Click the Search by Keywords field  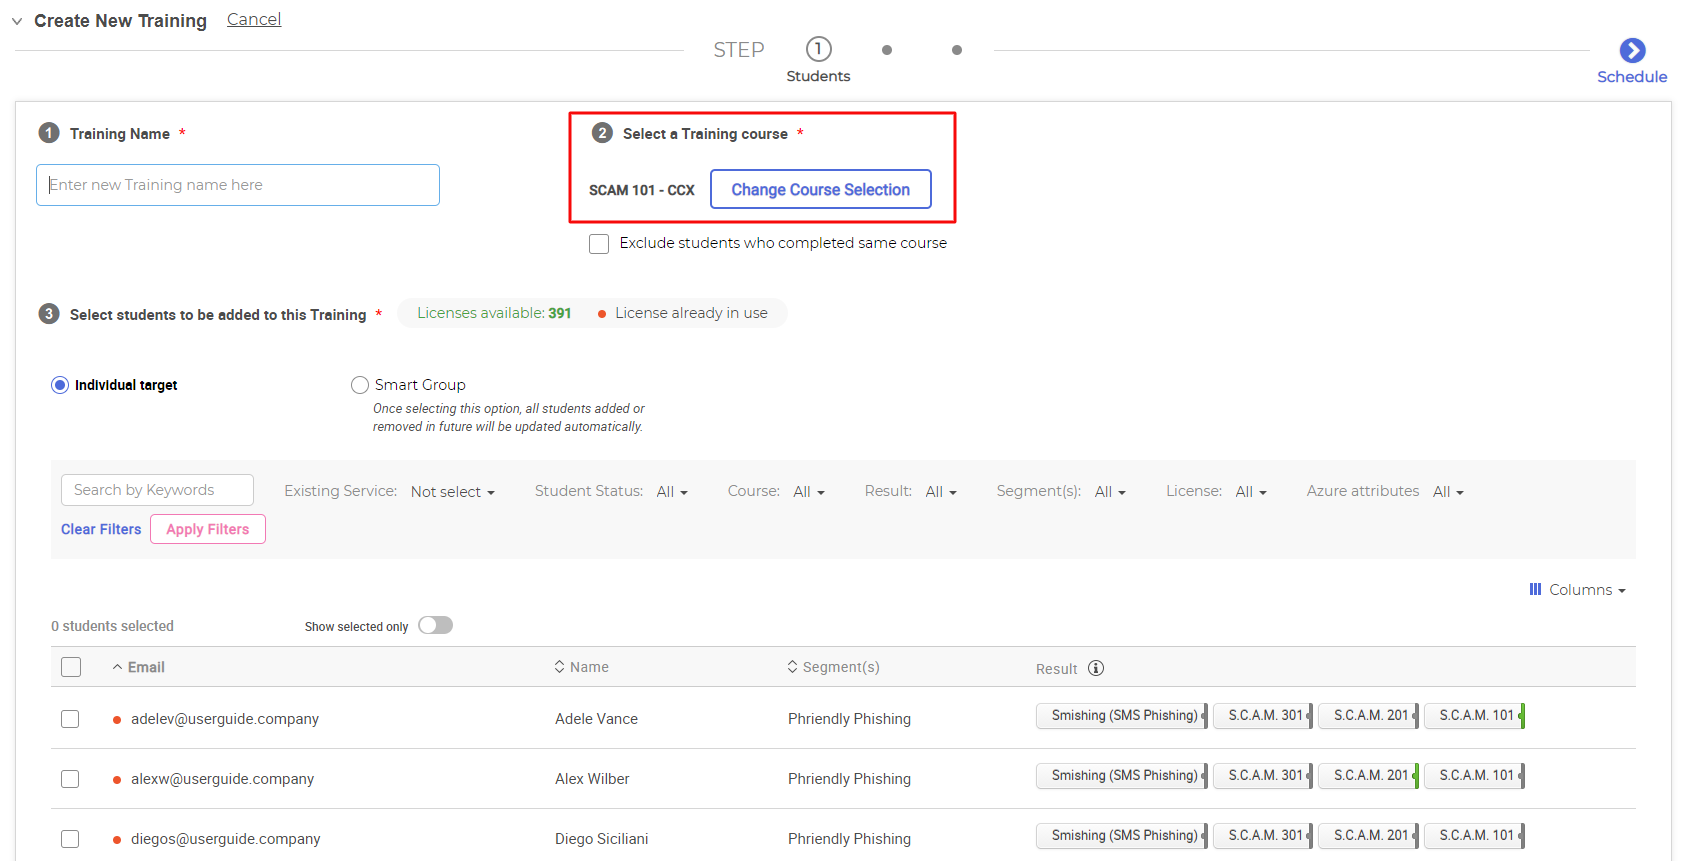coord(157,490)
